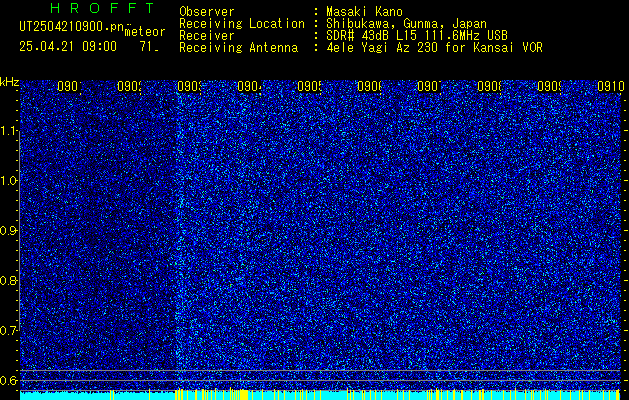Select the location Shibukawa, Gunma, Japan
Viewport: 629px width, 400px height.
tap(406, 24)
